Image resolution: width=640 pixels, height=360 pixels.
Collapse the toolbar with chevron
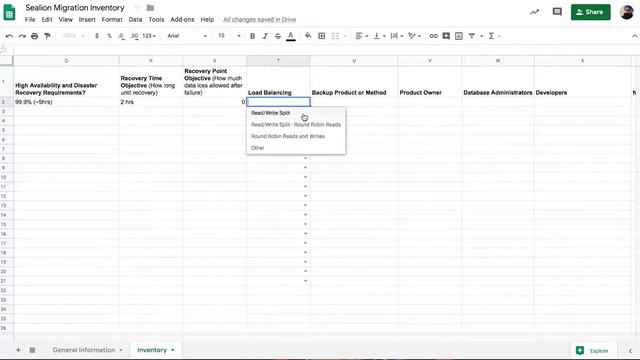point(634,36)
